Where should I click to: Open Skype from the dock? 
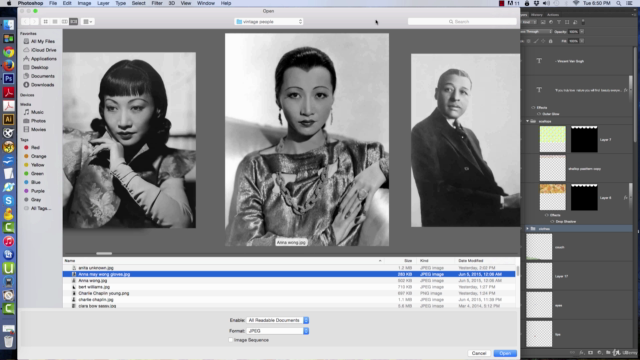(9, 200)
